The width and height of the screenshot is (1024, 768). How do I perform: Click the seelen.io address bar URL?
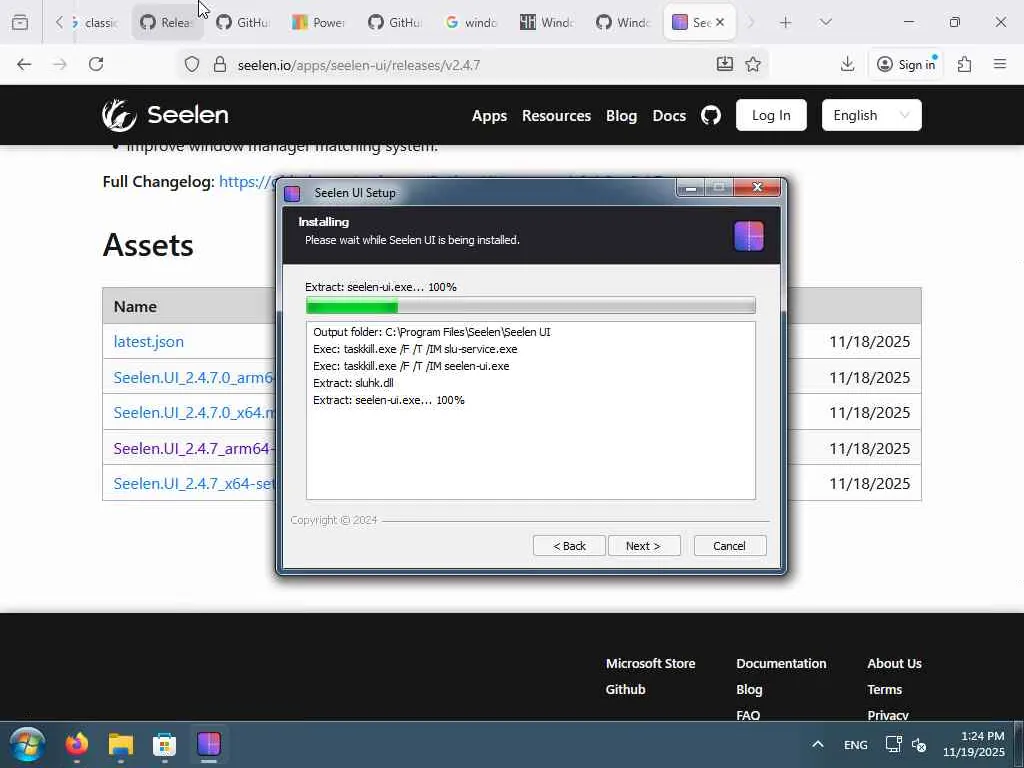pos(359,65)
